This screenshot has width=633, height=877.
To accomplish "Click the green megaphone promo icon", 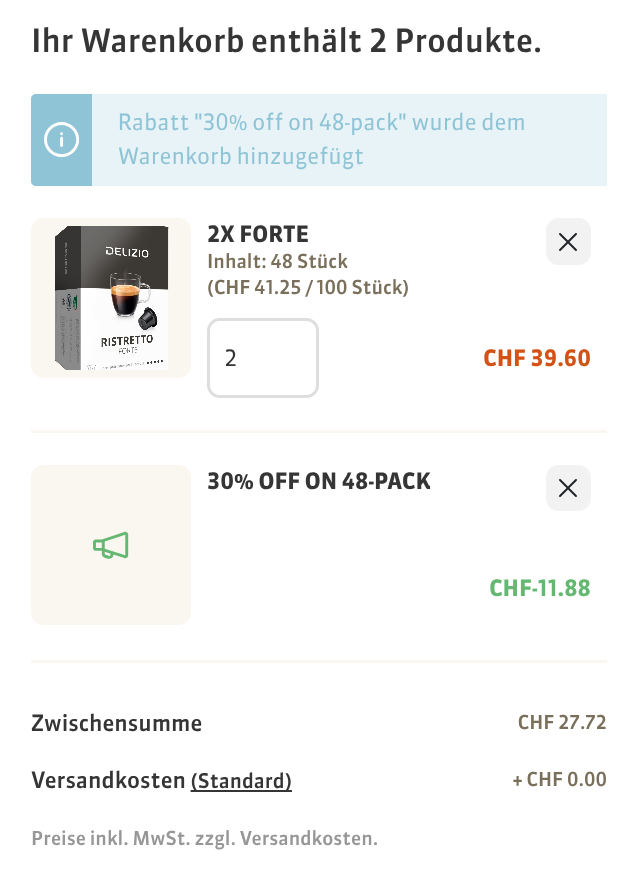I will [x=111, y=545].
